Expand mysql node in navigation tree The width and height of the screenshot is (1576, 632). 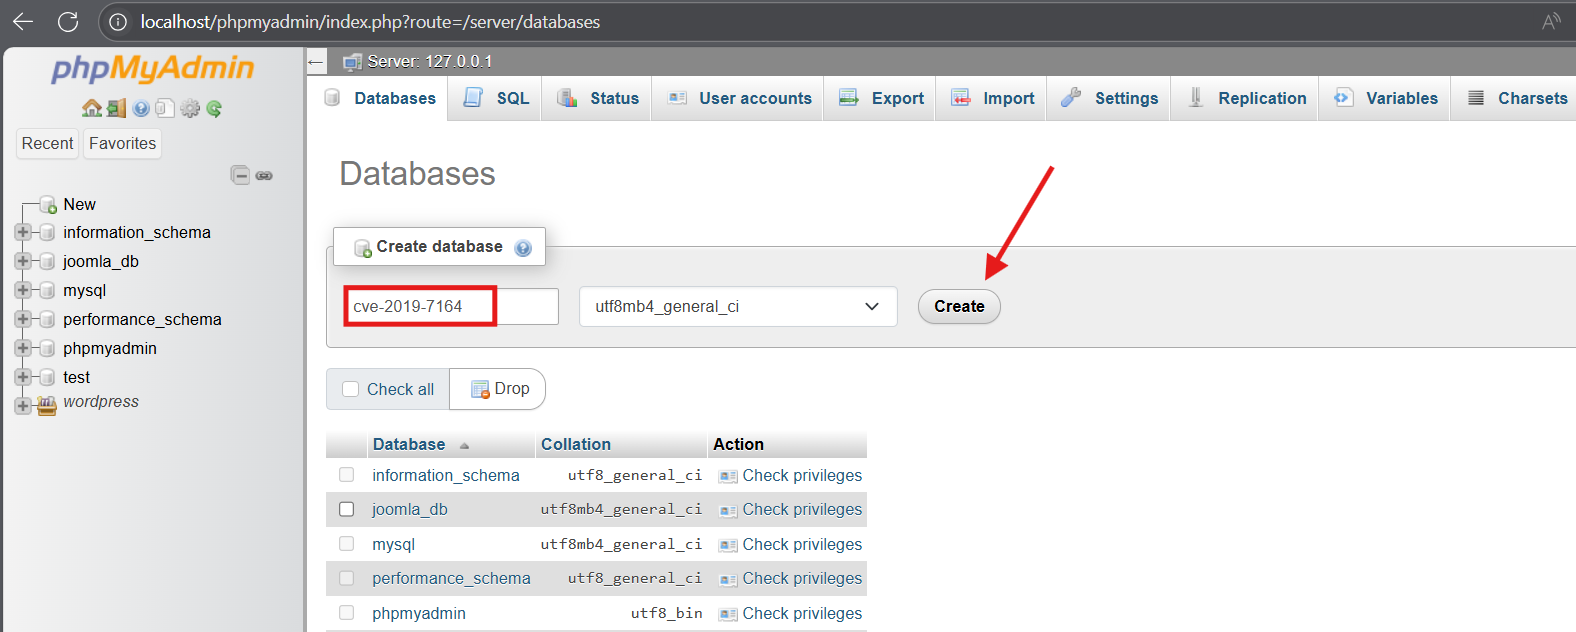pos(23,290)
